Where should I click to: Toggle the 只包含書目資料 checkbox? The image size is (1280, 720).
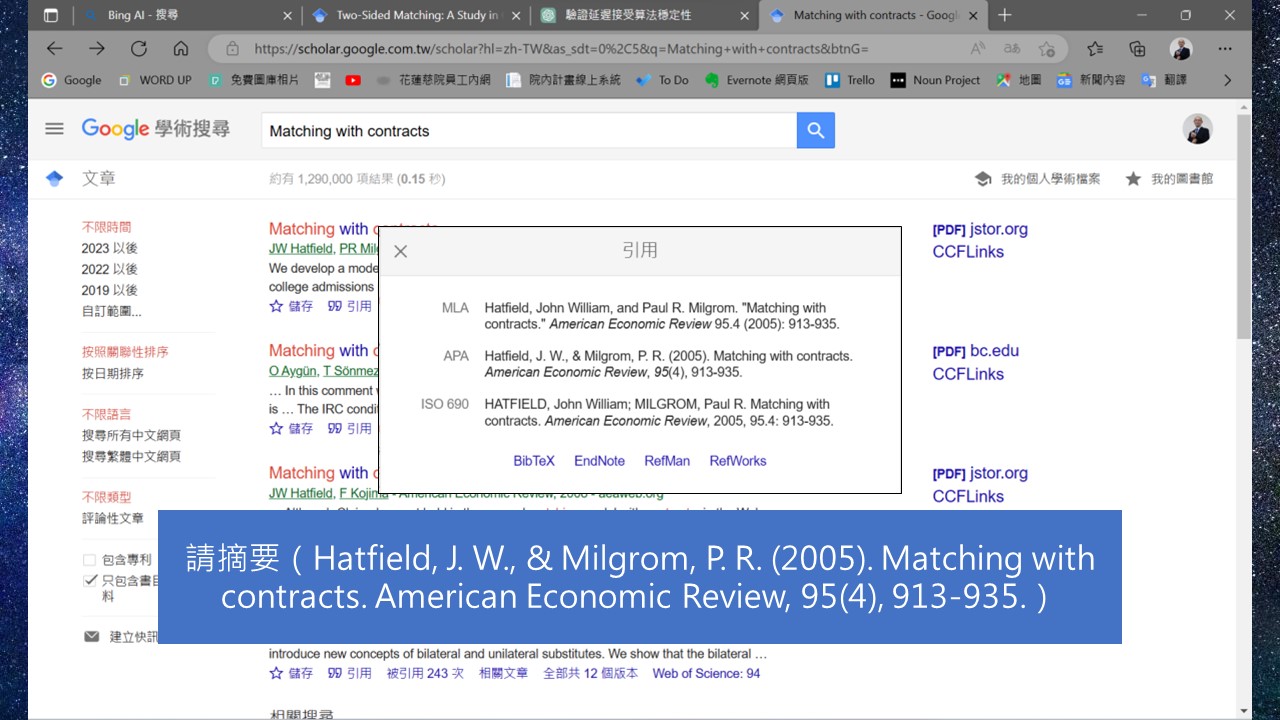[x=90, y=581]
